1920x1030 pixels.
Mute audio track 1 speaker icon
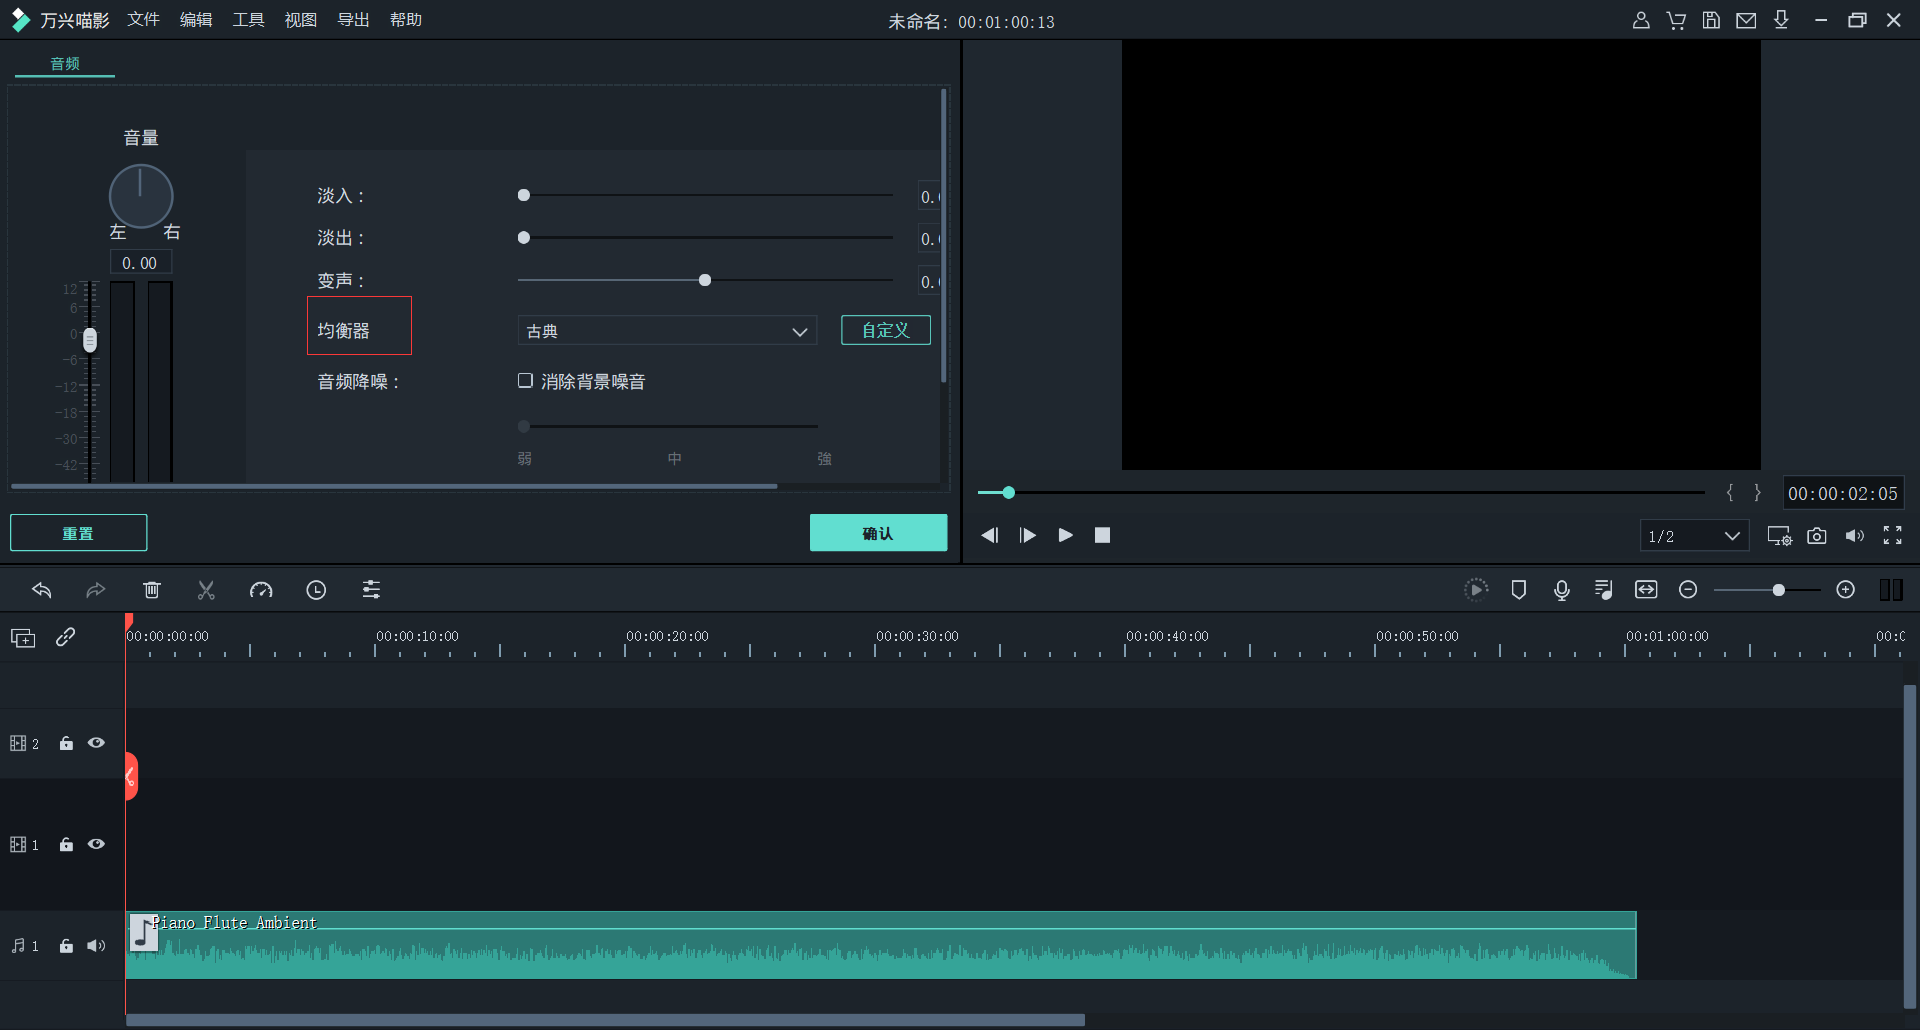(96, 946)
